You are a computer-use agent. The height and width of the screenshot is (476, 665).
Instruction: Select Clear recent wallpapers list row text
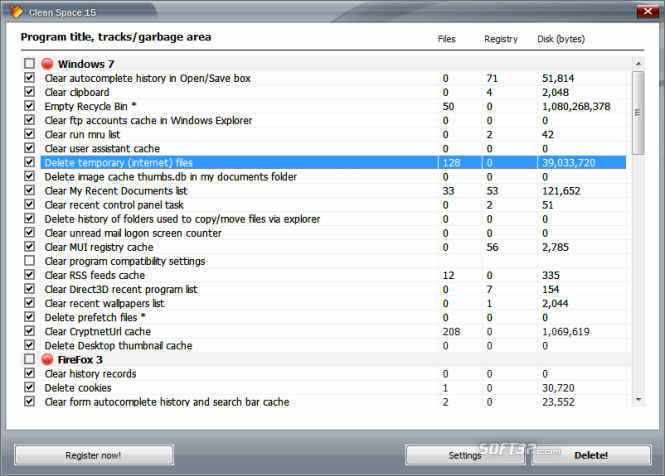pyautogui.click(x=104, y=303)
